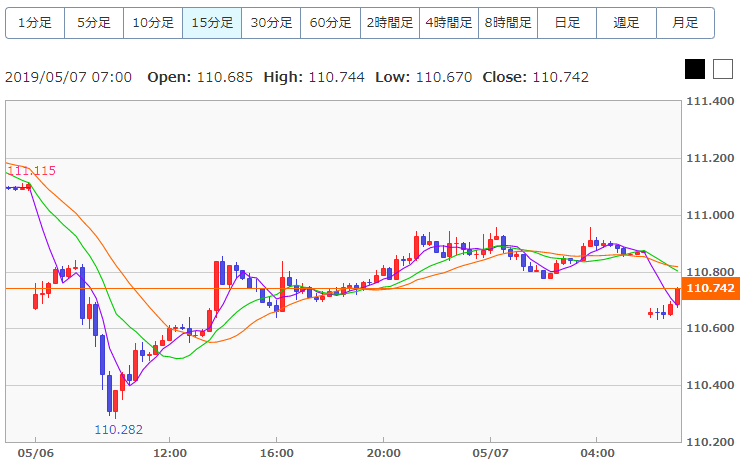Choose the 10分足 chart interval

(x=153, y=22)
